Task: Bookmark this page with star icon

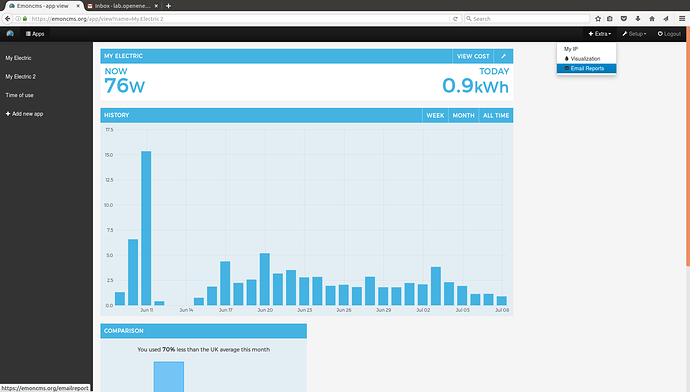Action: tap(598, 18)
